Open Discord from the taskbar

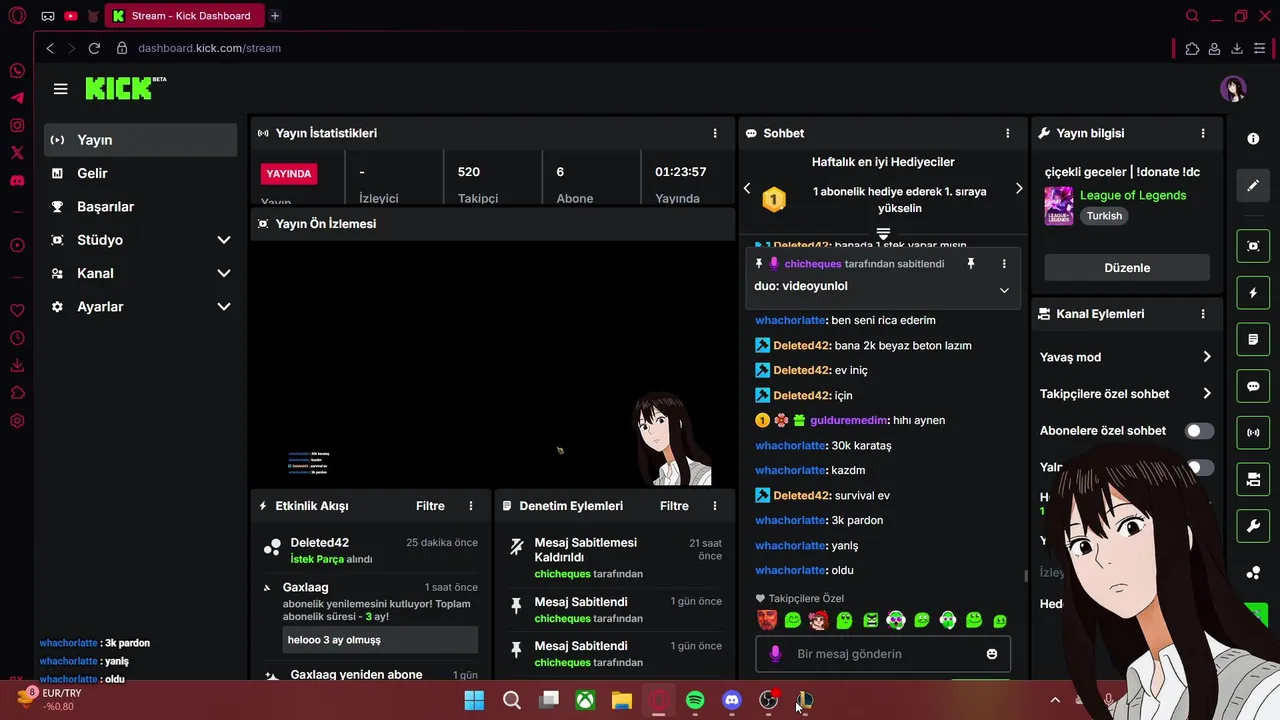pyautogui.click(x=732, y=700)
